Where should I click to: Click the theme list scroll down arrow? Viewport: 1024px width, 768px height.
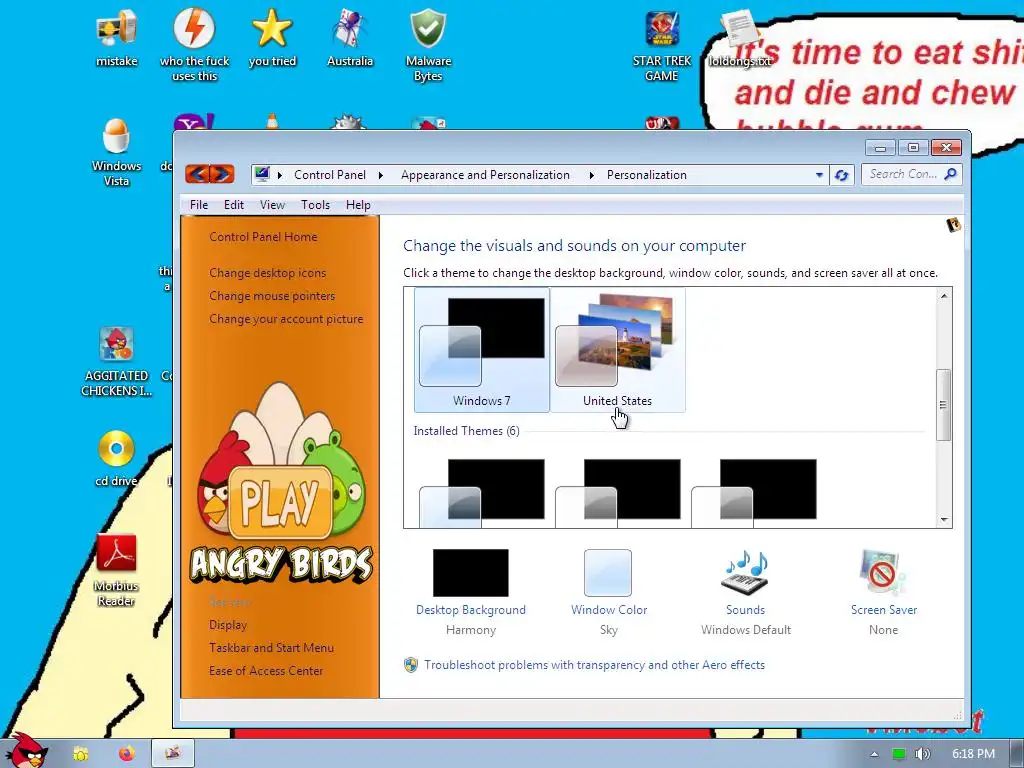(x=944, y=520)
